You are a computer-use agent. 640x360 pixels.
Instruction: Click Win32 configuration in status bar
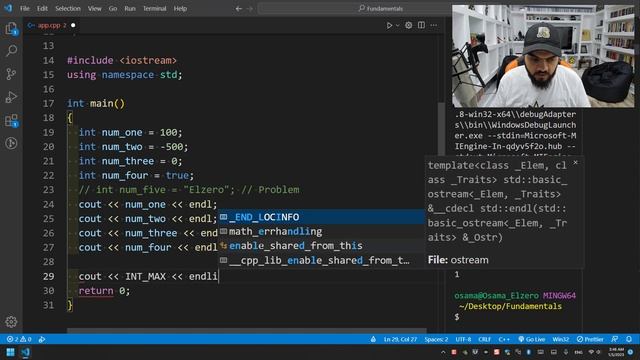click(560, 339)
